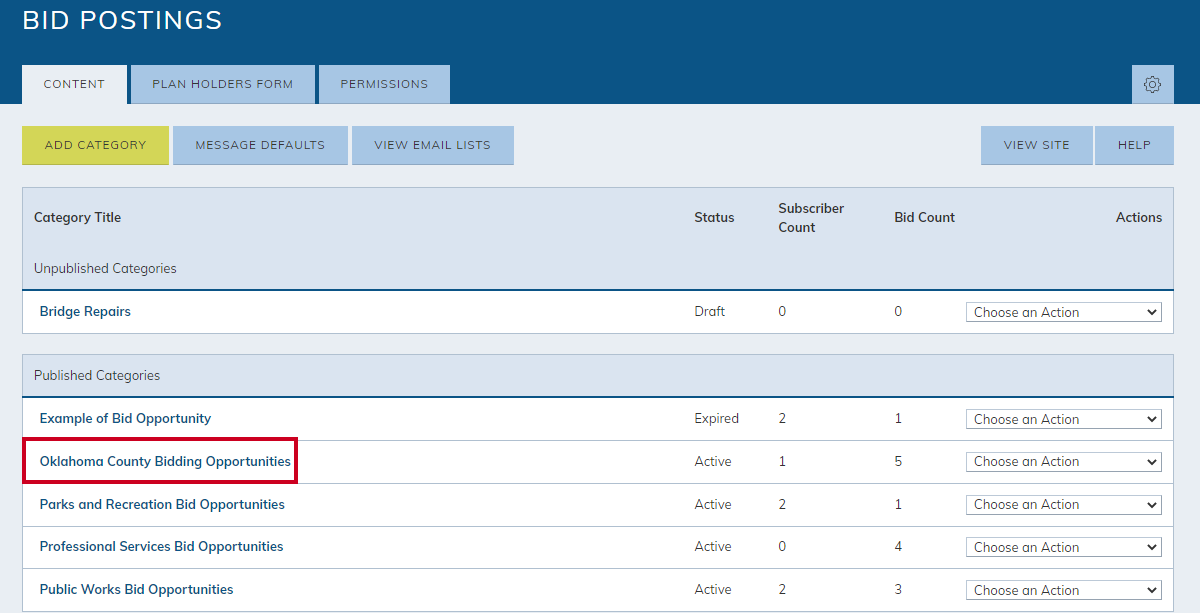Click the Unpublished Categories heading
This screenshot has width=1200, height=613.
click(105, 269)
